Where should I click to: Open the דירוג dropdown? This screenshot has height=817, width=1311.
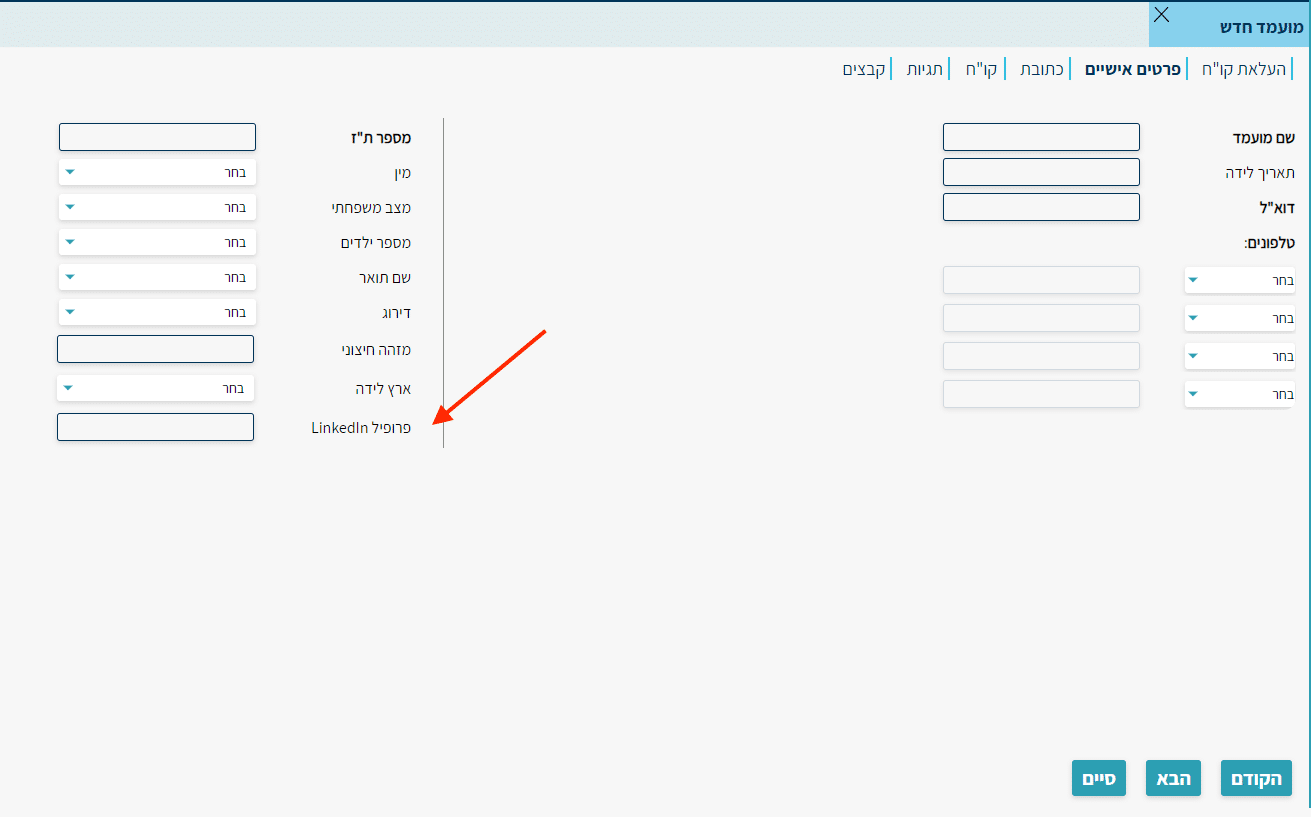(x=157, y=312)
